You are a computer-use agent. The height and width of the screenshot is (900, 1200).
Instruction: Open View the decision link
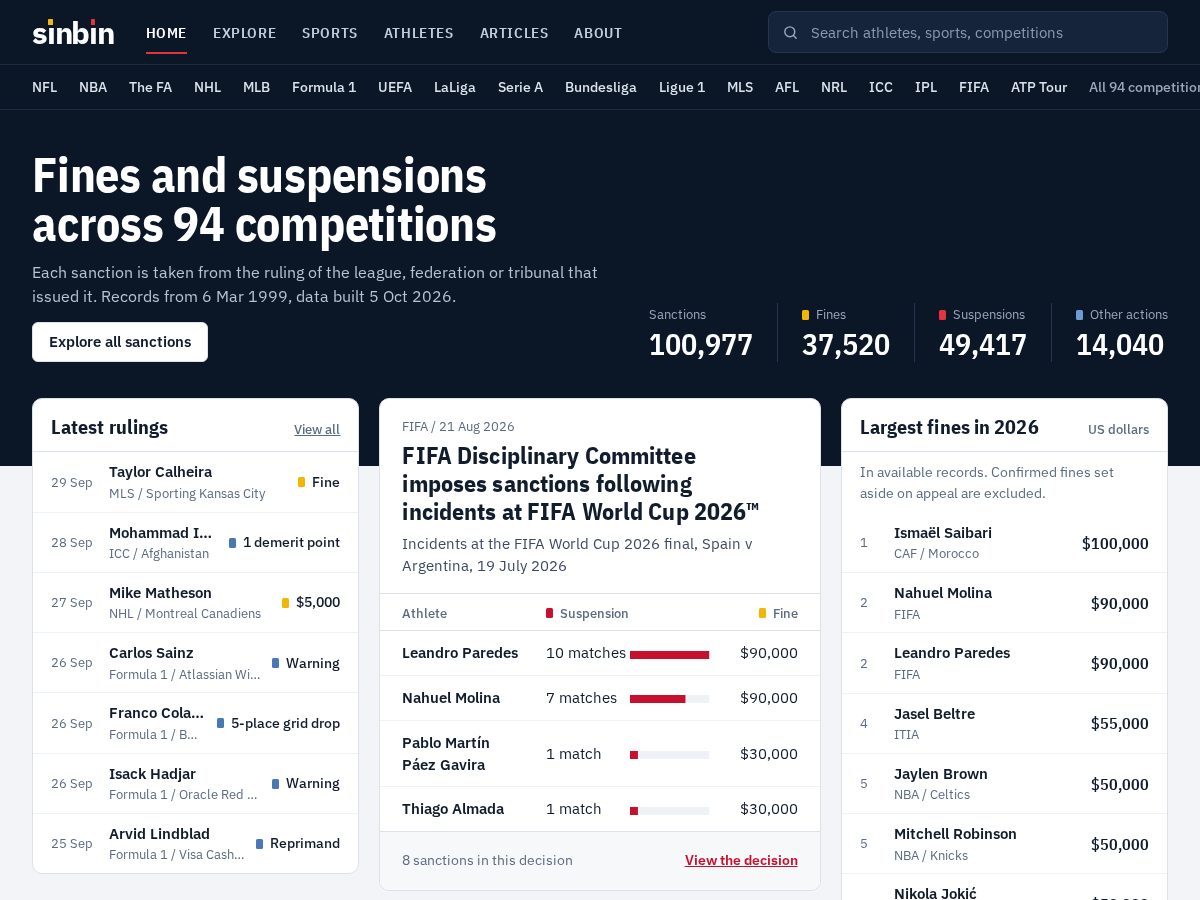point(741,860)
